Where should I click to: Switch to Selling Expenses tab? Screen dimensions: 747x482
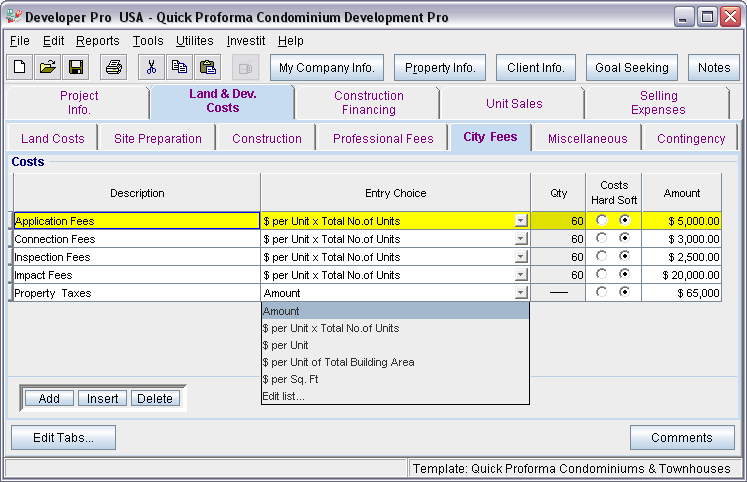(x=658, y=102)
